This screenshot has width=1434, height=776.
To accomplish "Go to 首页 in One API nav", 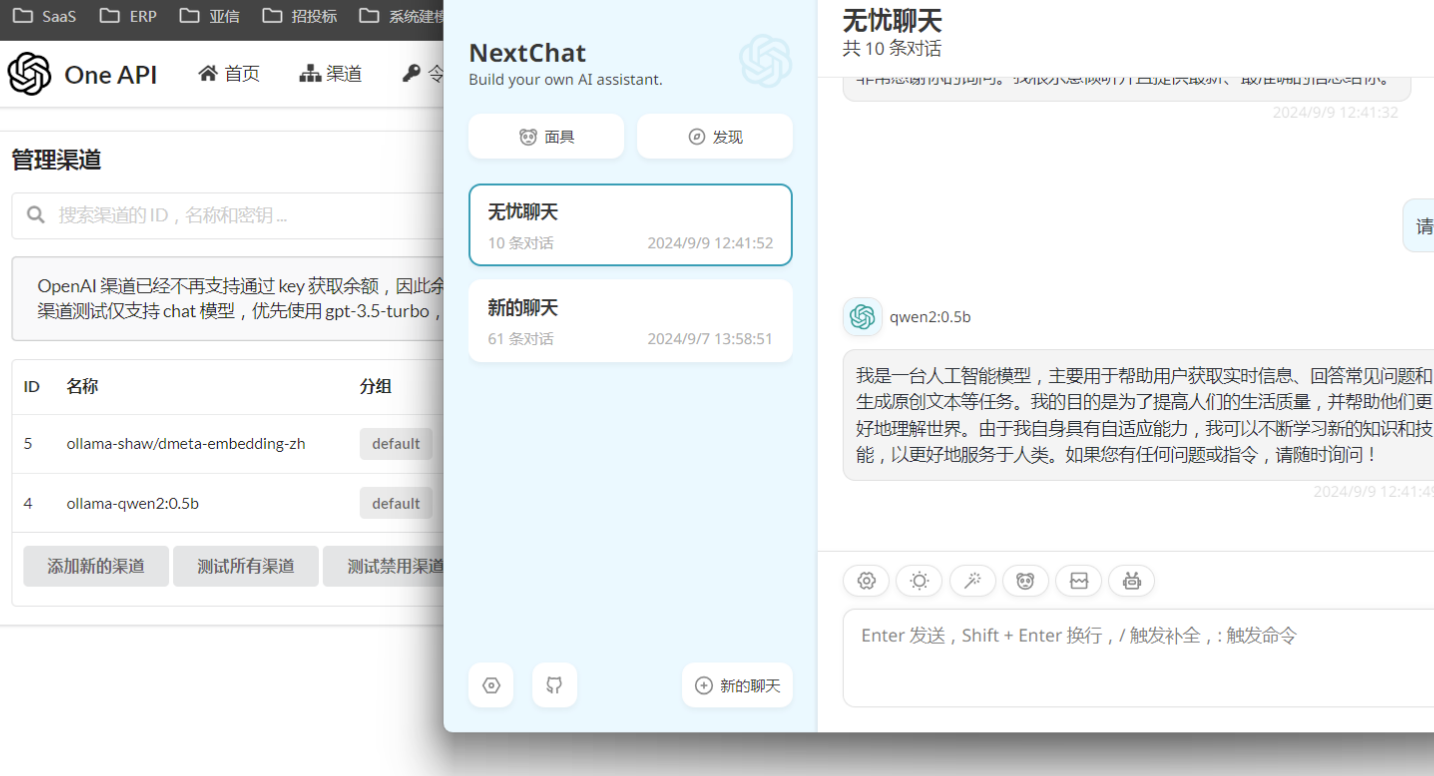I will click(229, 74).
